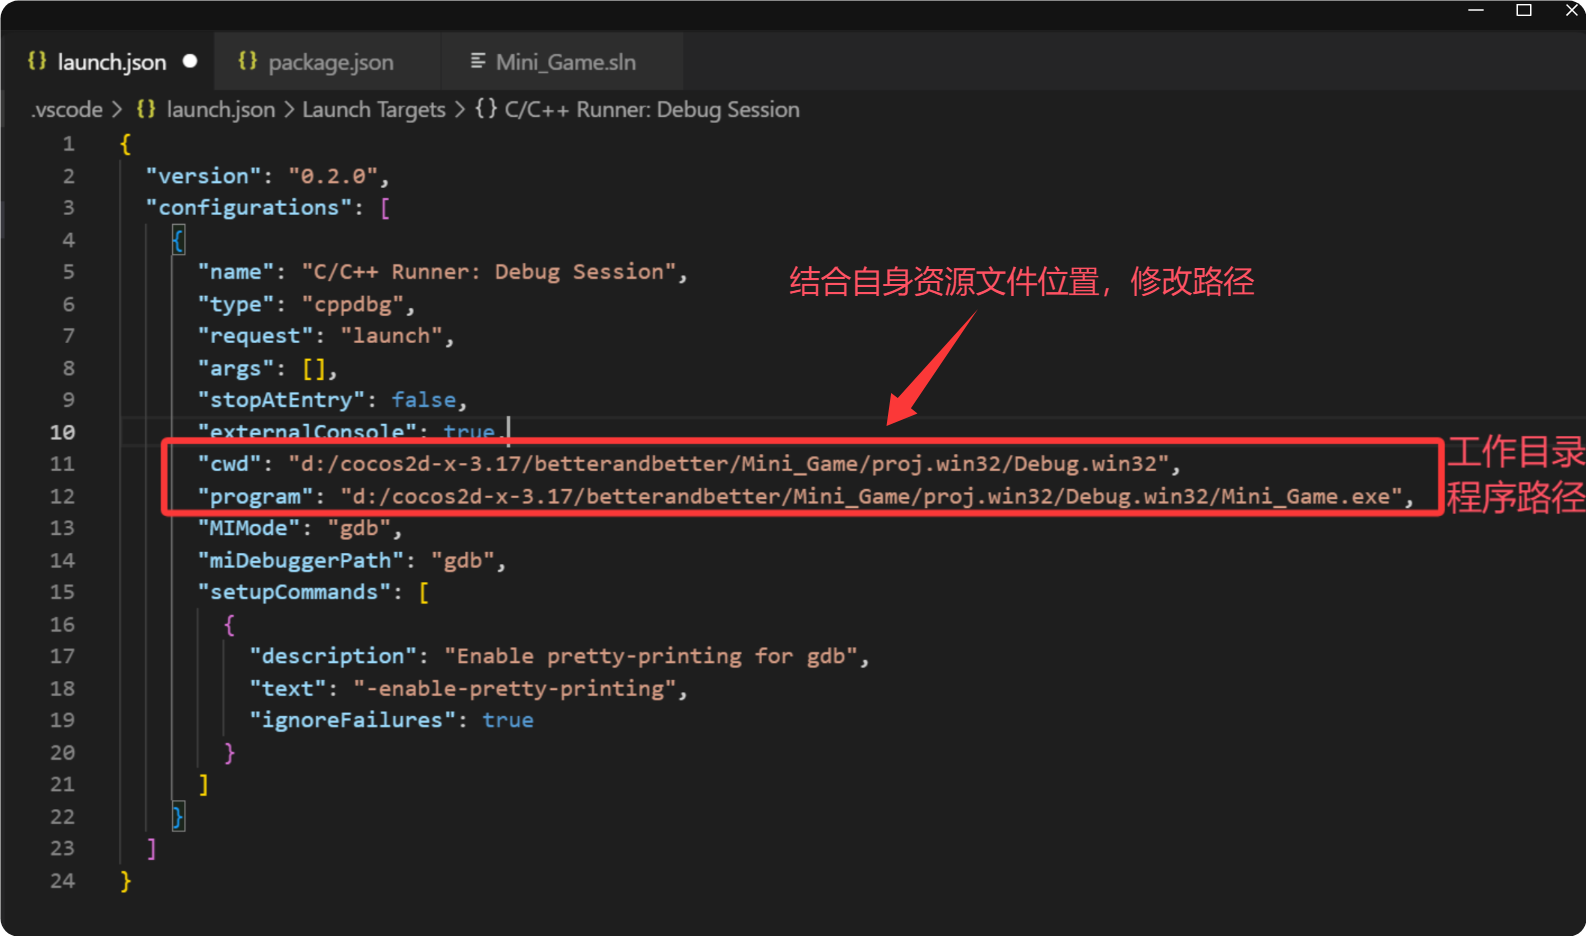The height and width of the screenshot is (936, 1586).
Task: Click "Enable pretty-printing for gdb" string
Action: pos(651,656)
